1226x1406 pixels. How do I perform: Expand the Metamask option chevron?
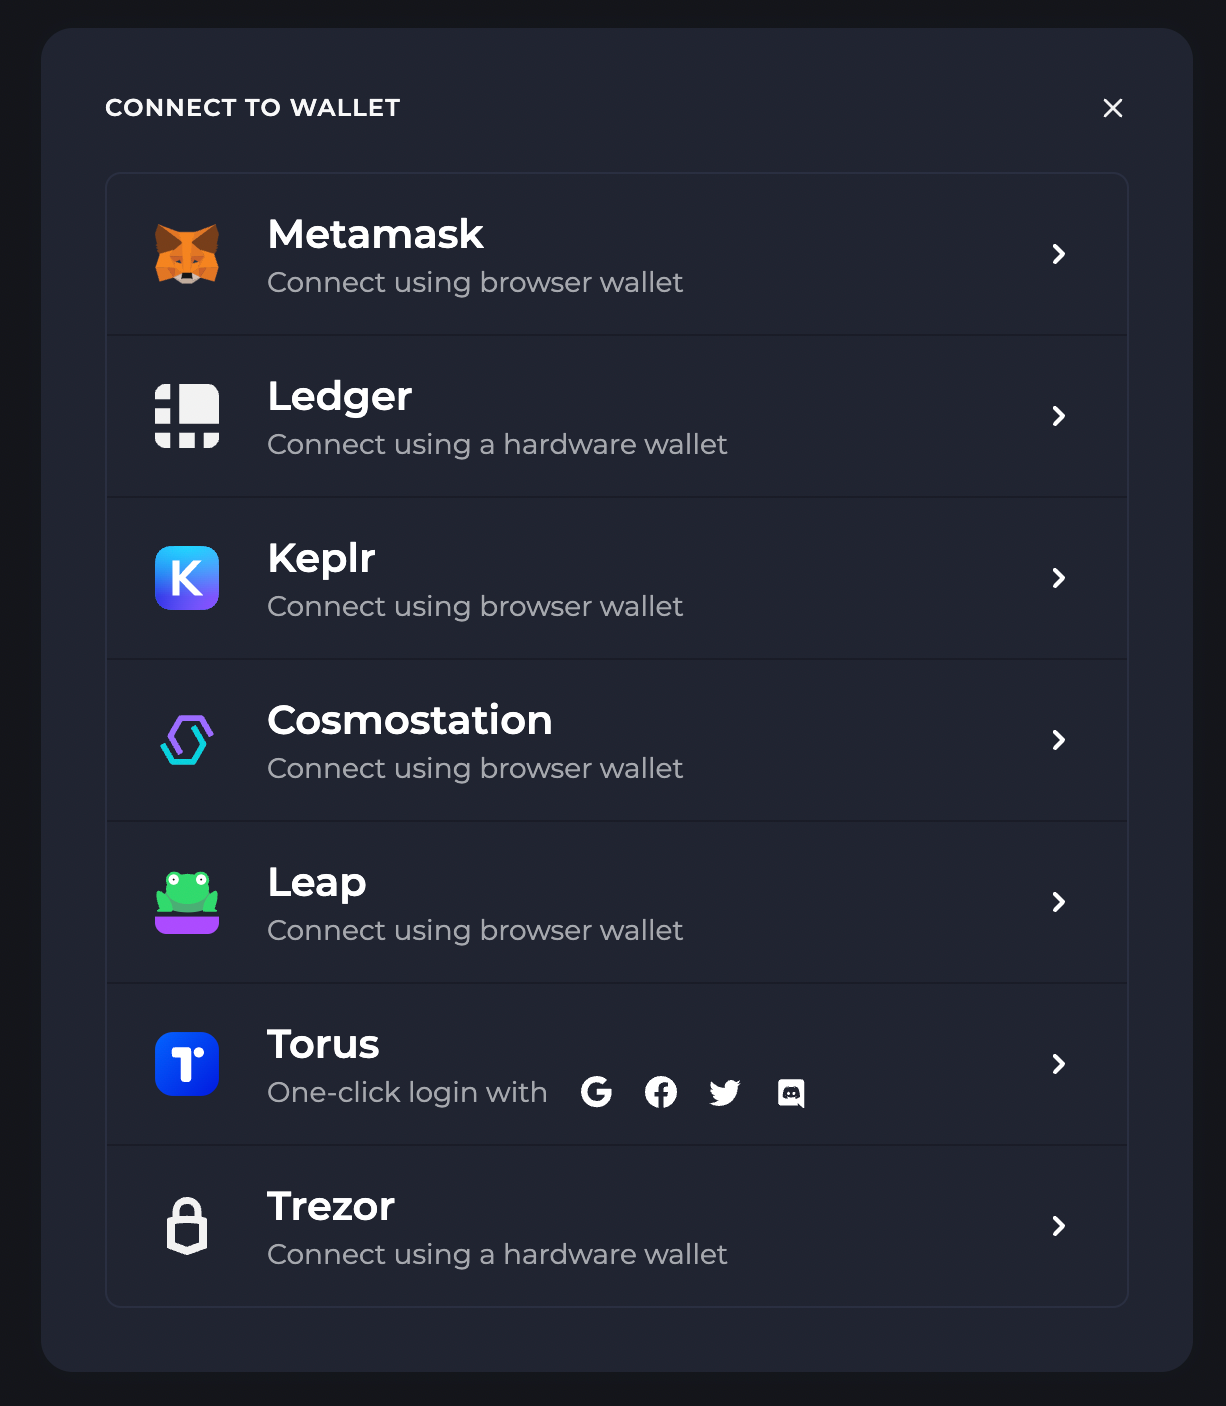point(1059,254)
